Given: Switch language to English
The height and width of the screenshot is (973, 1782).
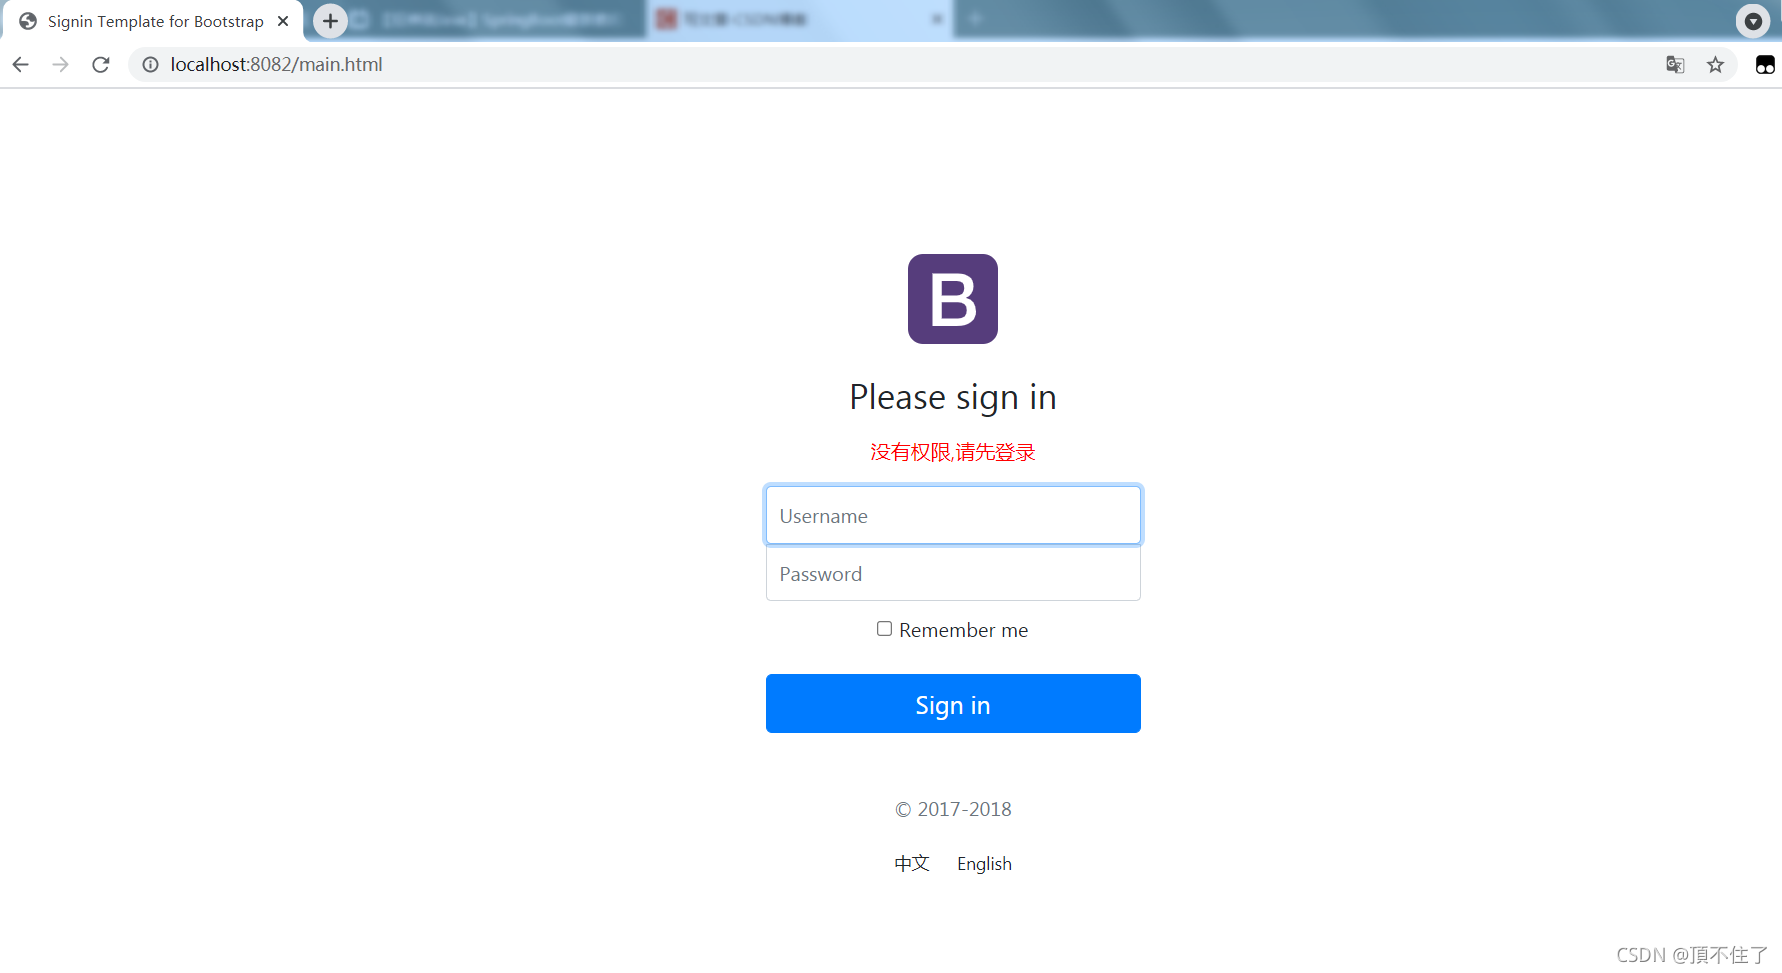Looking at the screenshot, I should (984, 864).
